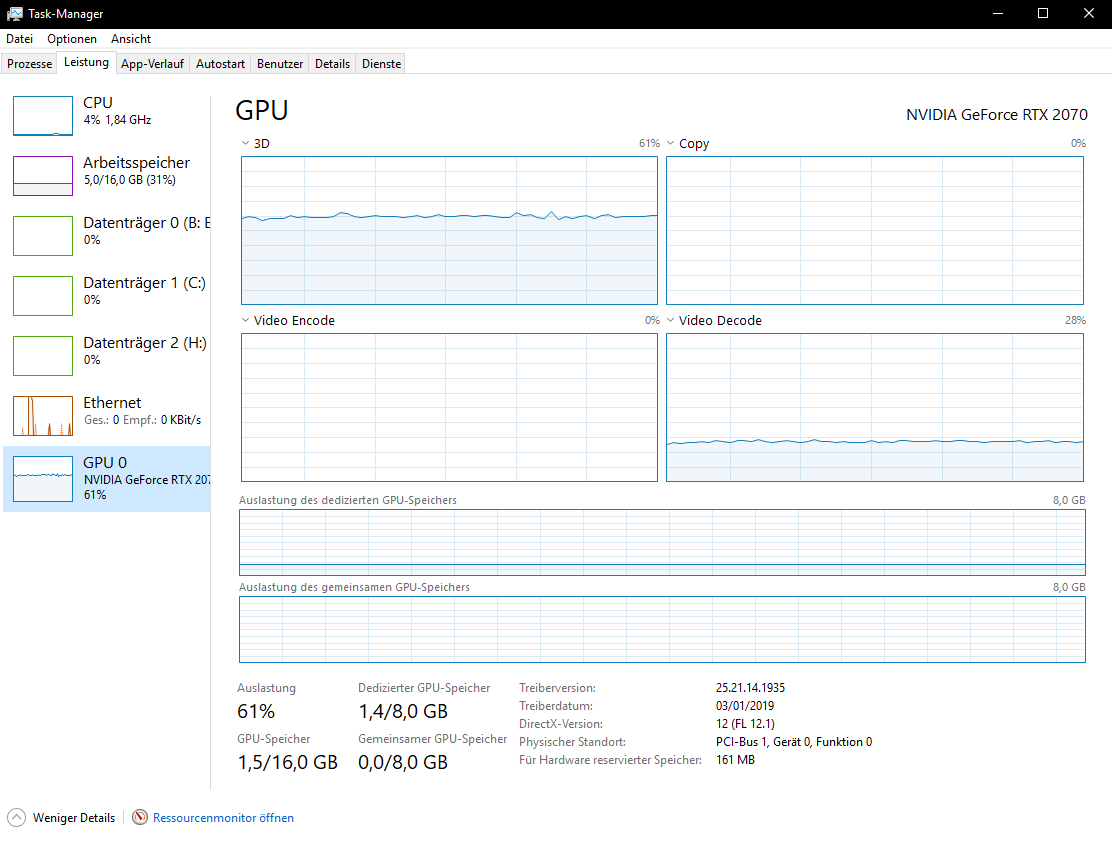Click the 0,0/8,0 GB shared memory value
The width and height of the screenshot is (1112, 842).
(x=403, y=763)
